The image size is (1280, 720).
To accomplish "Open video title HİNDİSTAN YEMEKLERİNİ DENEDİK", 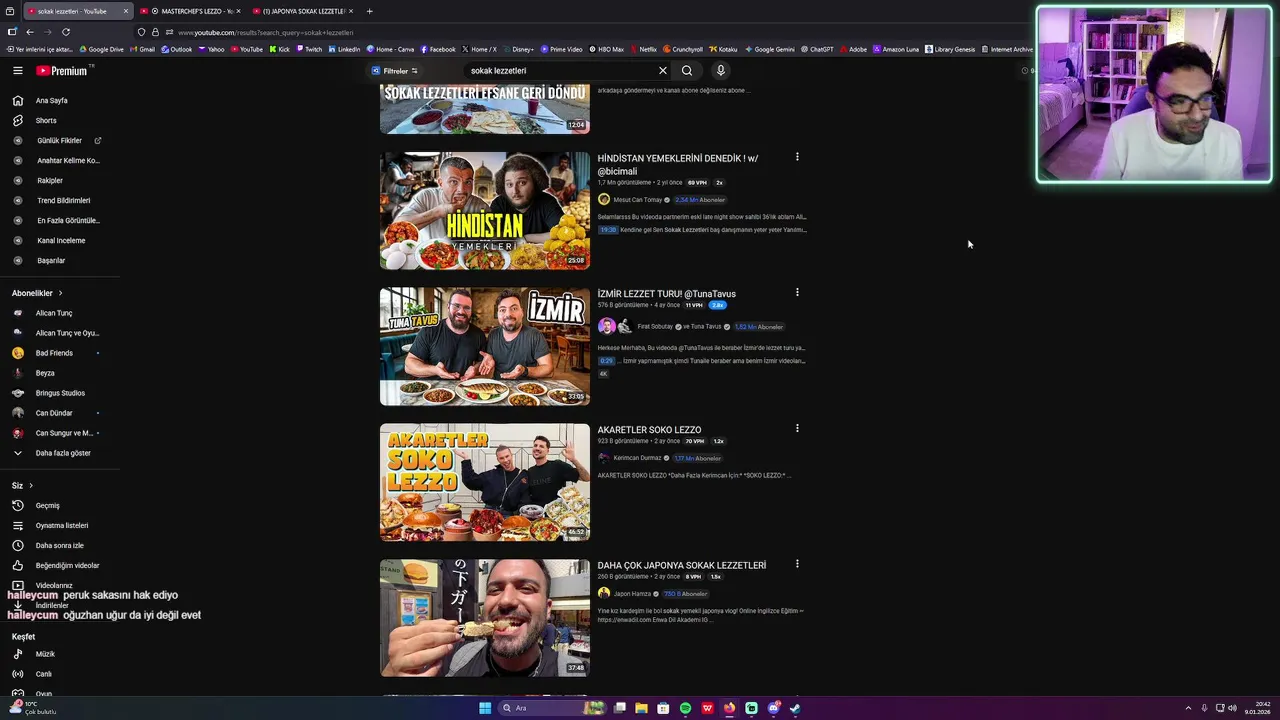I will [x=678, y=165].
